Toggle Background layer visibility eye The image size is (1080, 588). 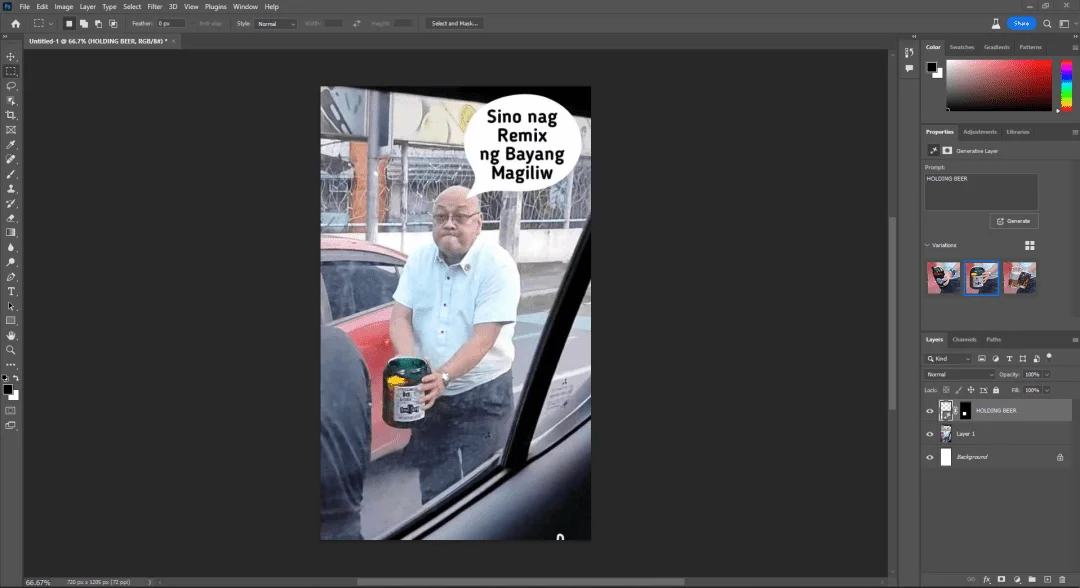929,457
